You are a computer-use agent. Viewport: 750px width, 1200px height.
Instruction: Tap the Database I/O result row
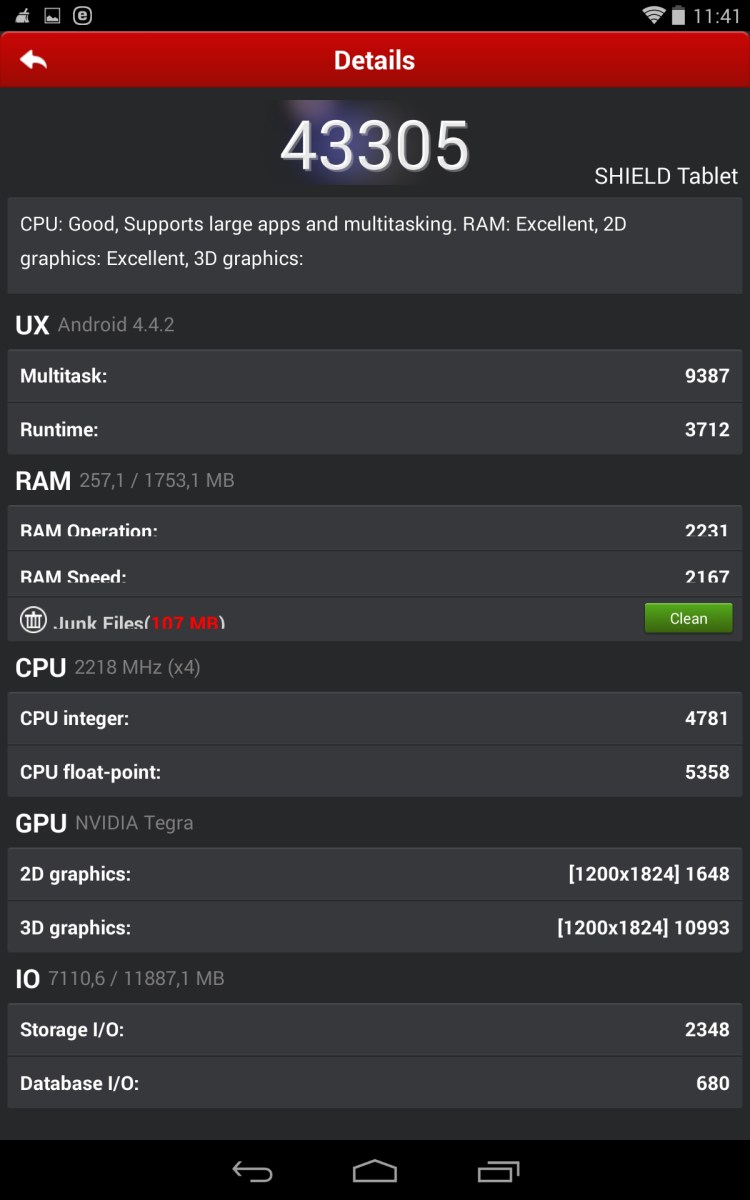[x=375, y=1083]
